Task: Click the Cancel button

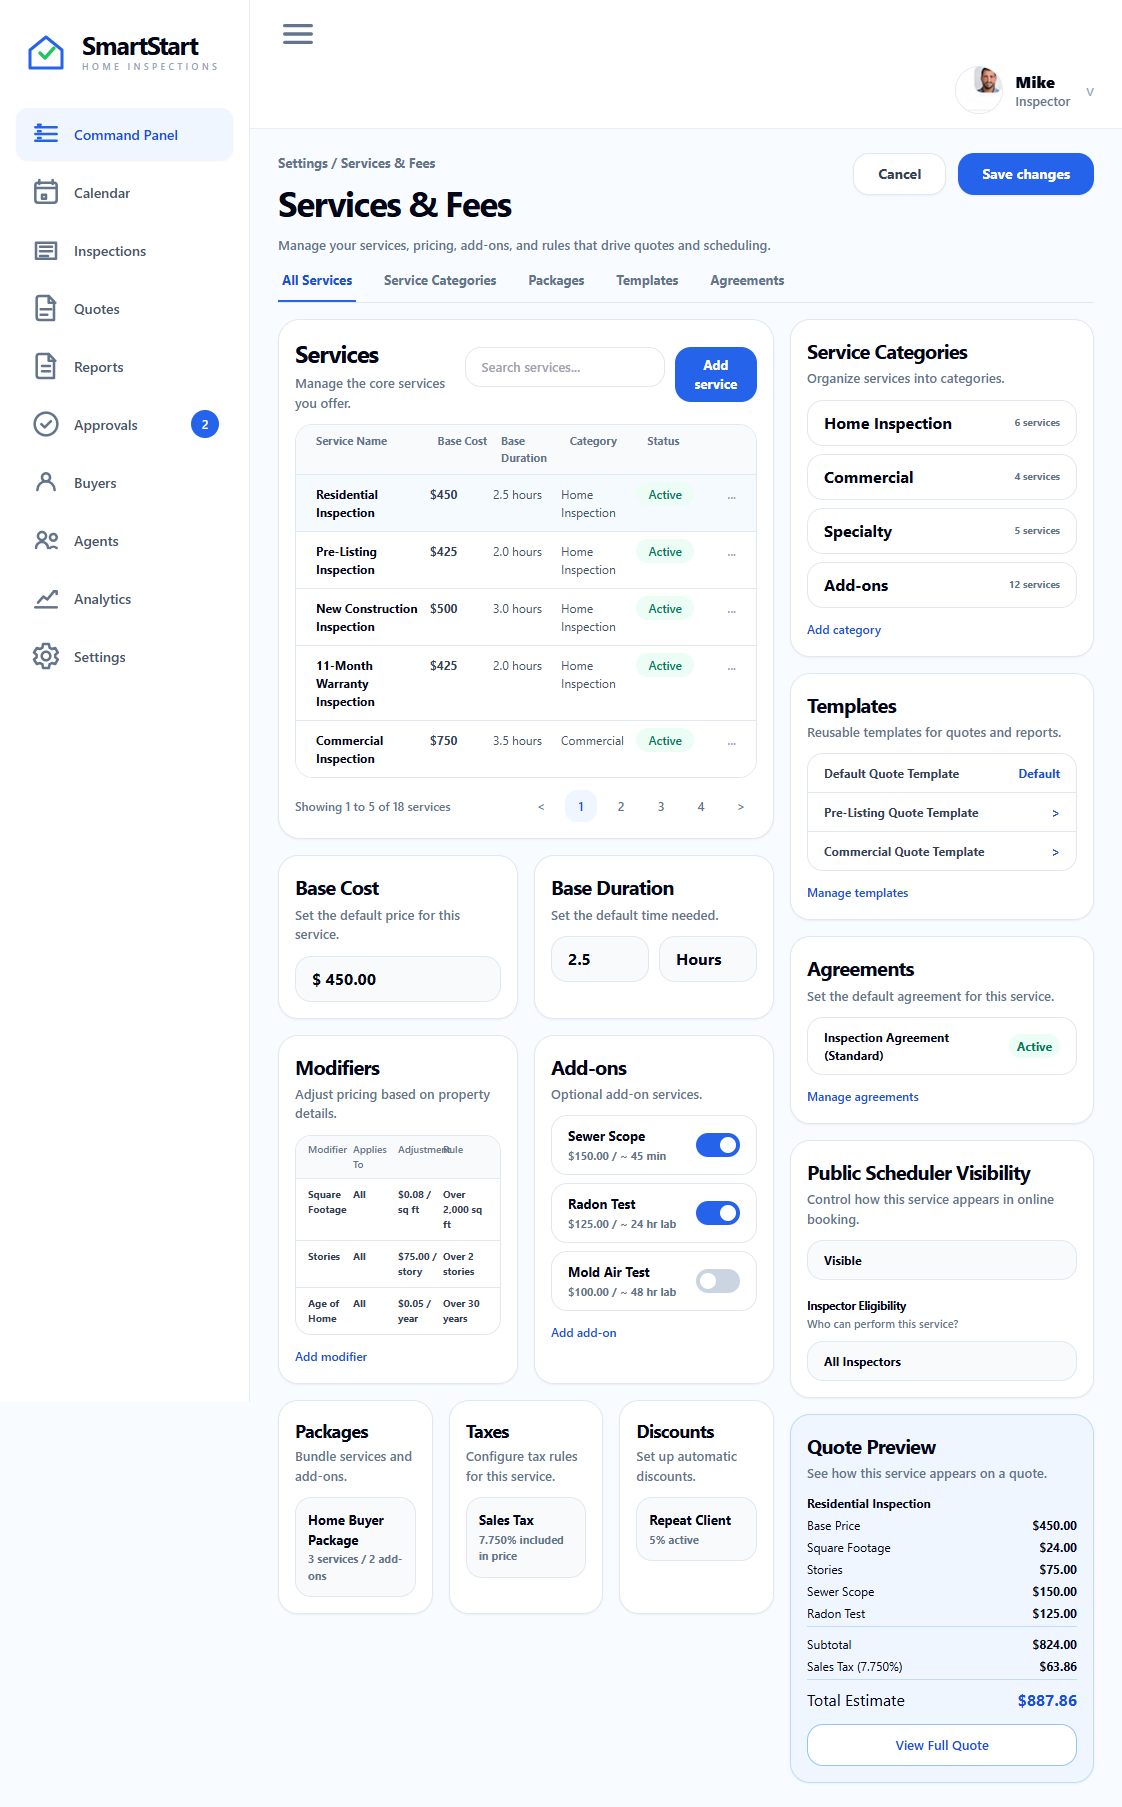Action: pos(899,174)
